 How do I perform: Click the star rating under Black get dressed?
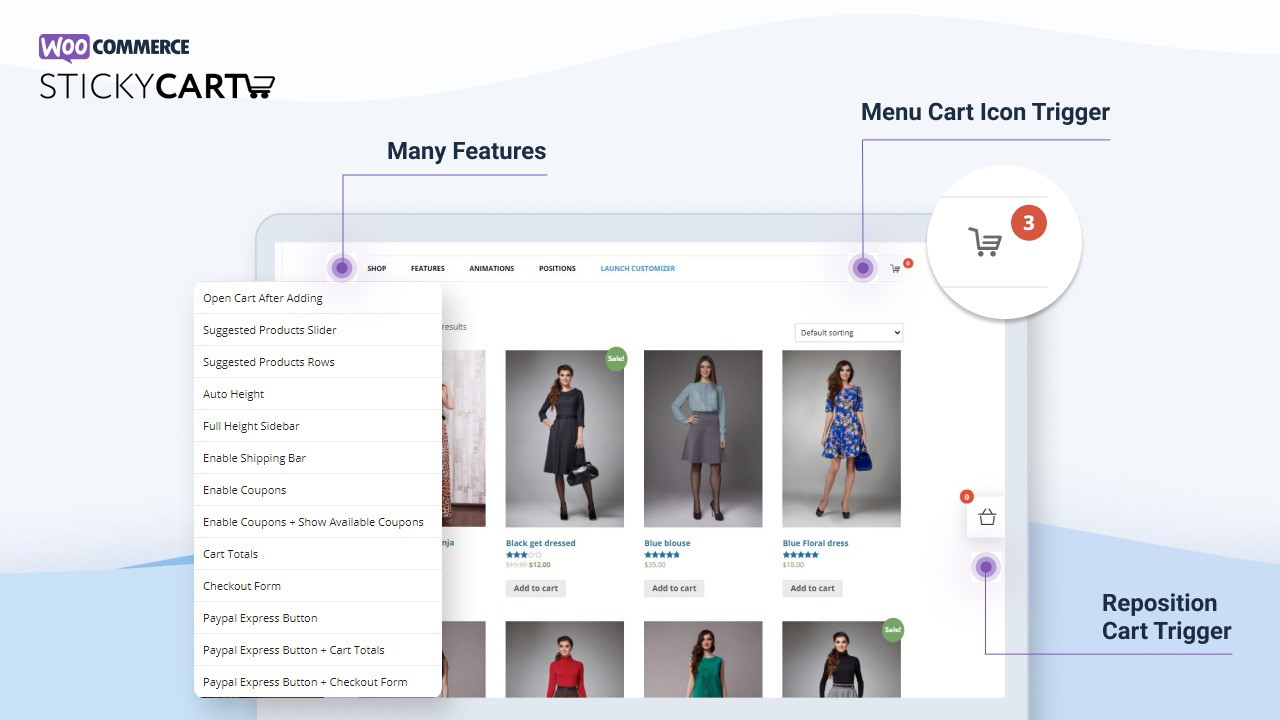(x=524, y=555)
